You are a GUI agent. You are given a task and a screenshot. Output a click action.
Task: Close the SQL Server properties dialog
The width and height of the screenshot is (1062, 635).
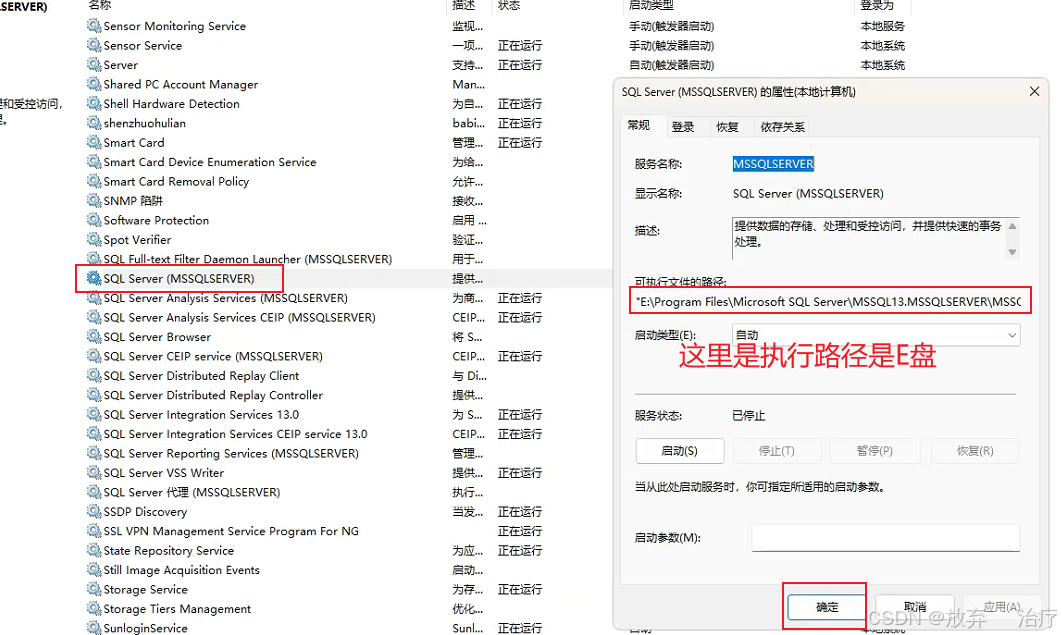[1034, 91]
